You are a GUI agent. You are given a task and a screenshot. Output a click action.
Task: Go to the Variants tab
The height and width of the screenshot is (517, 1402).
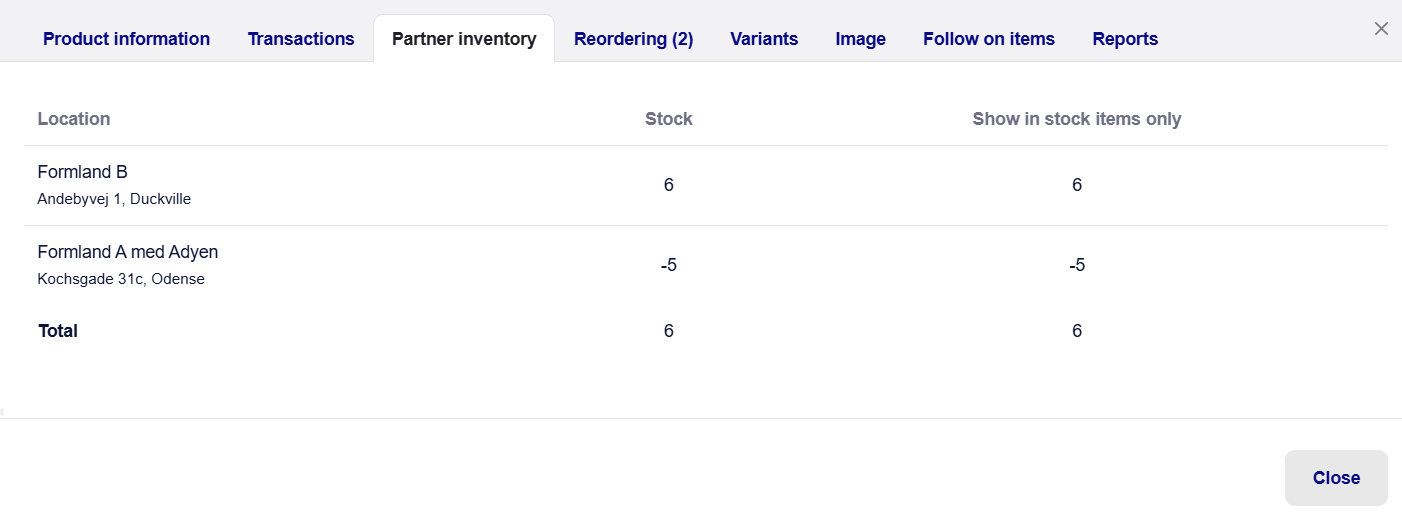point(764,39)
